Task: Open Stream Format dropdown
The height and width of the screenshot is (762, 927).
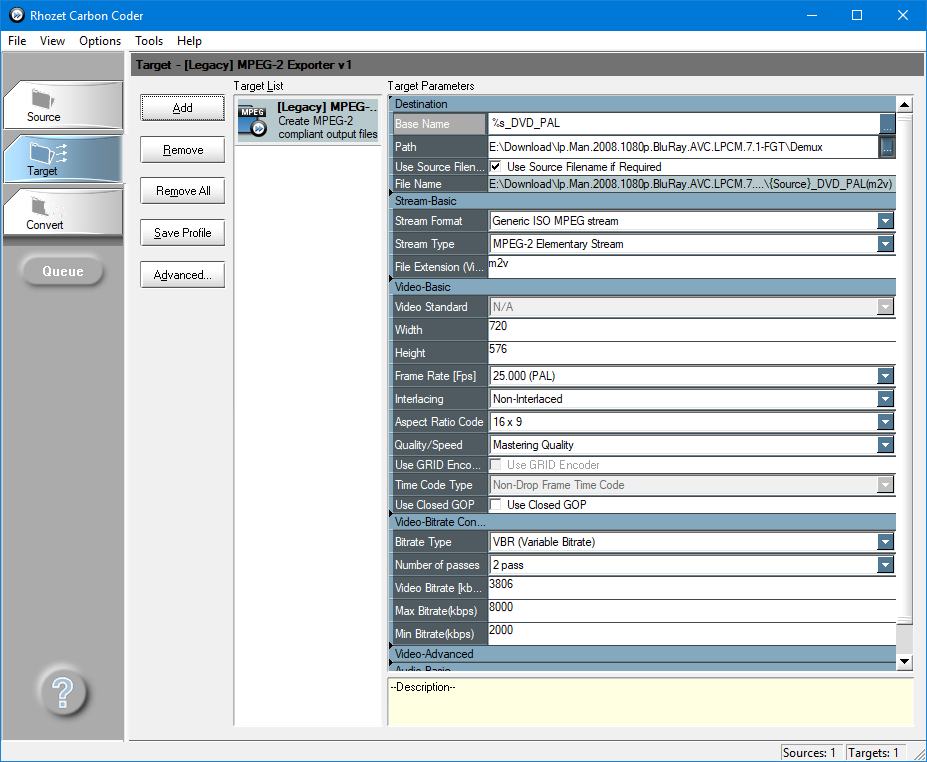Action: click(885, 221)
